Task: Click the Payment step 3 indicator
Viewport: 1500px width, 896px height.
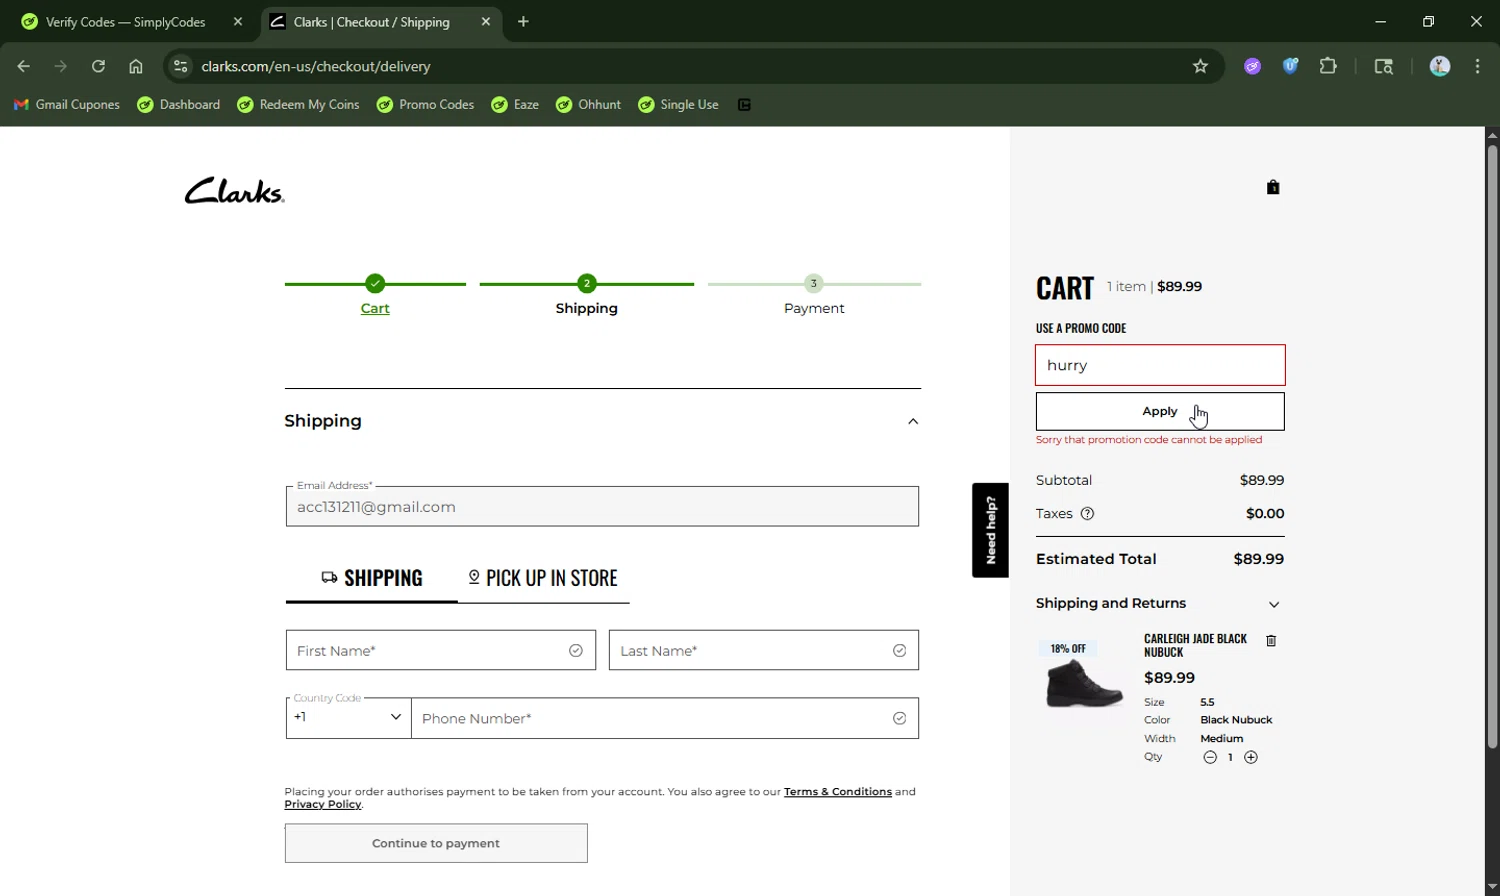Action: pos(814,284)
